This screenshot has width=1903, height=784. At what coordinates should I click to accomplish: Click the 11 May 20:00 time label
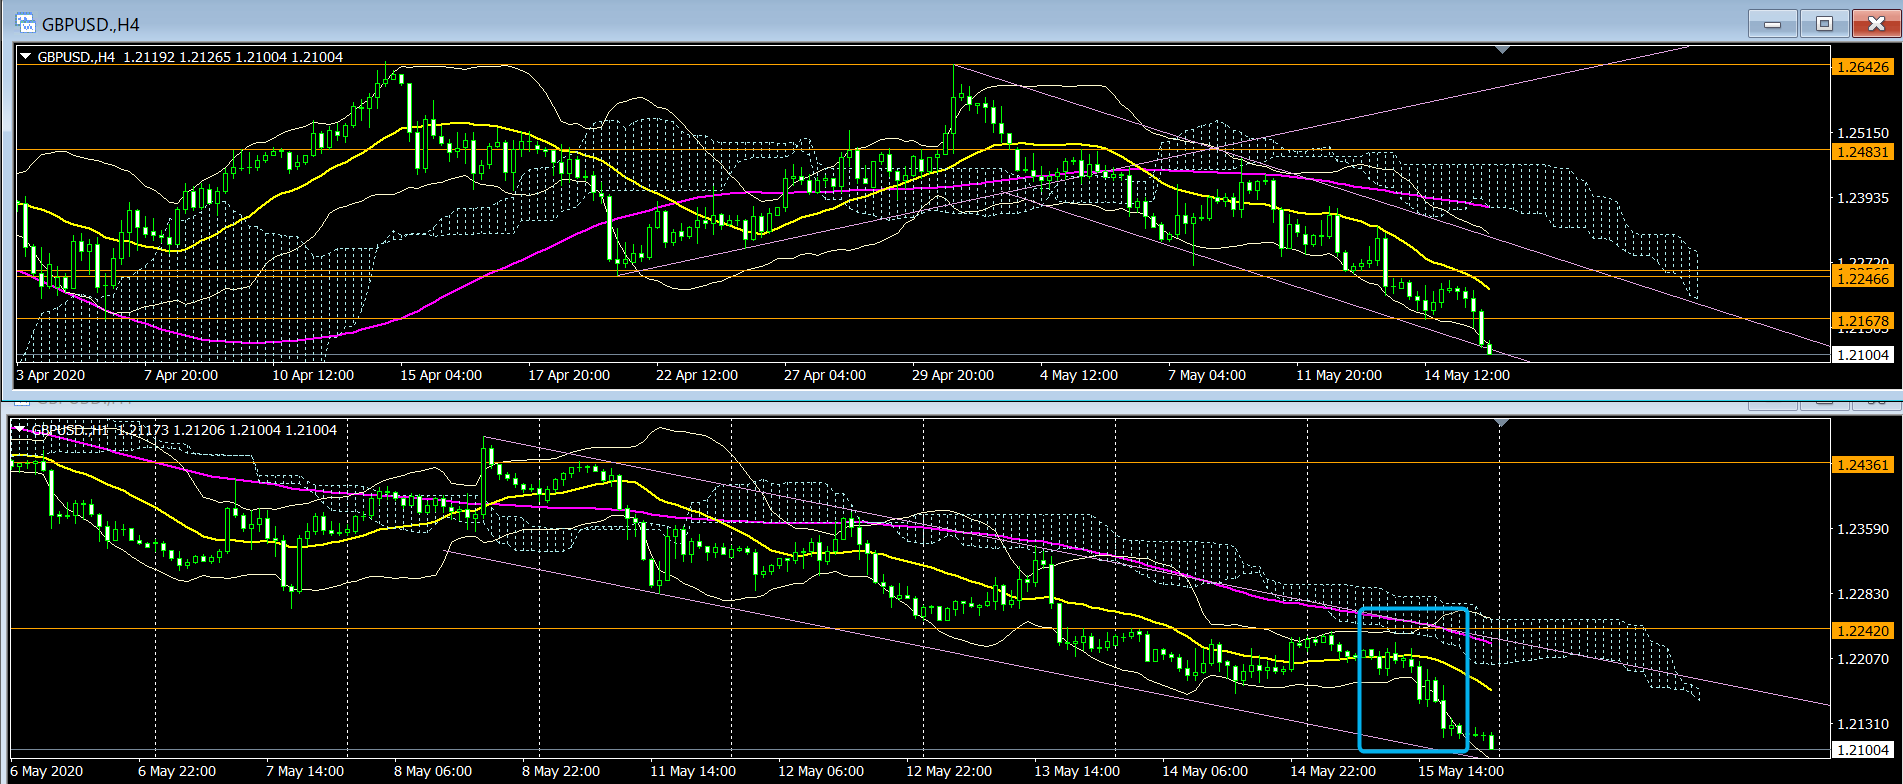point(1339,375)
